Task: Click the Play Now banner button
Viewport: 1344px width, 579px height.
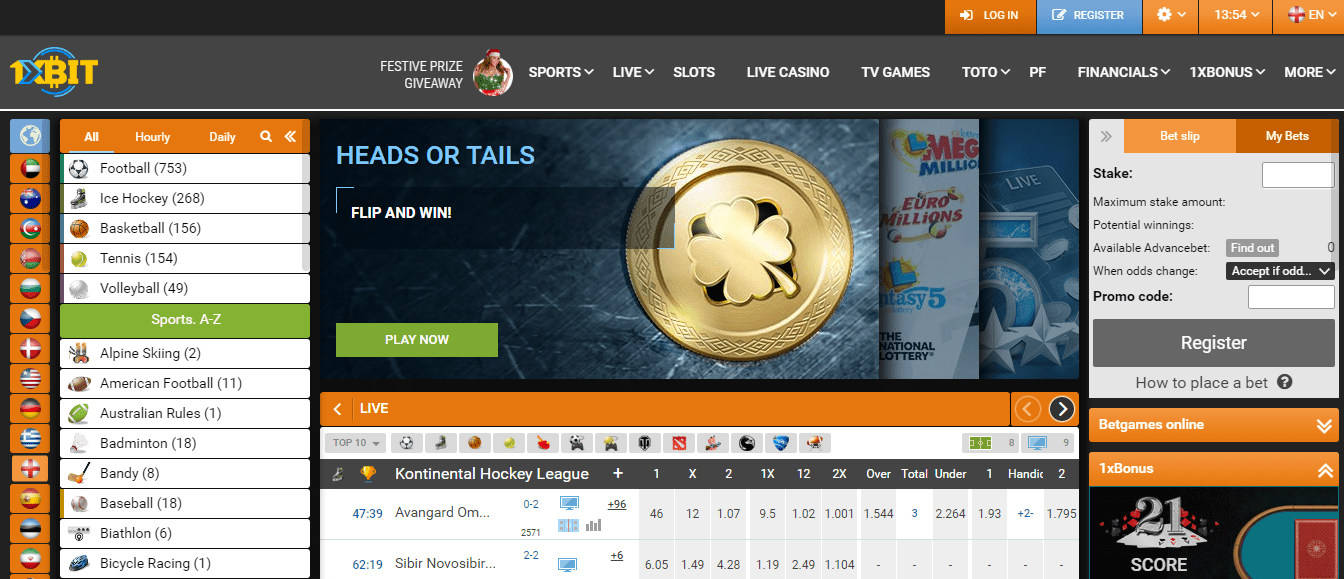Action: click(x=417, y=340)
